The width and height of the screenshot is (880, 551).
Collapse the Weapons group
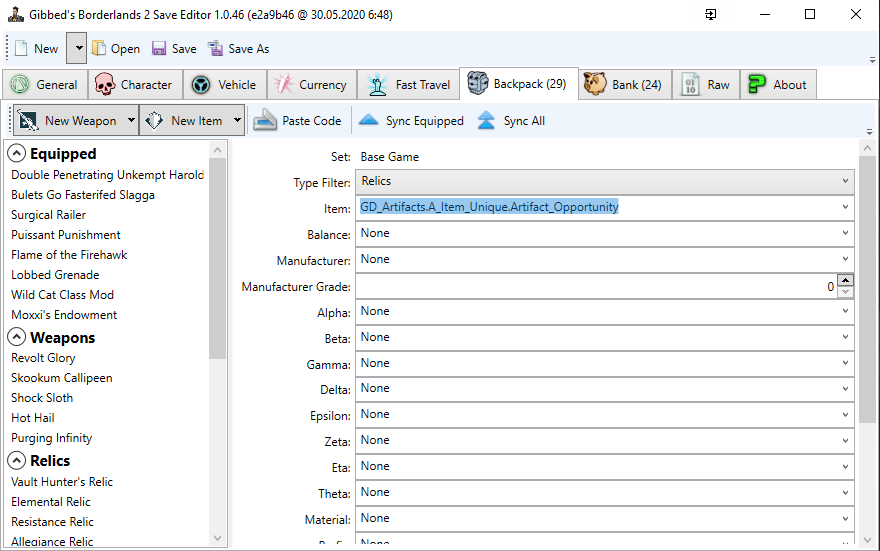point(17,338)
